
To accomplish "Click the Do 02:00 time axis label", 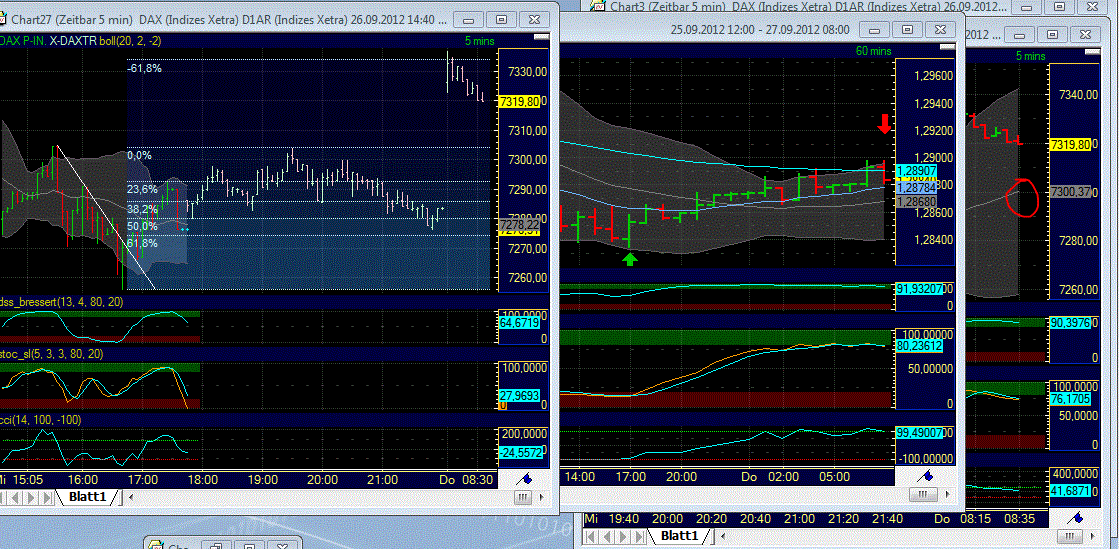I will click(771, 476).
